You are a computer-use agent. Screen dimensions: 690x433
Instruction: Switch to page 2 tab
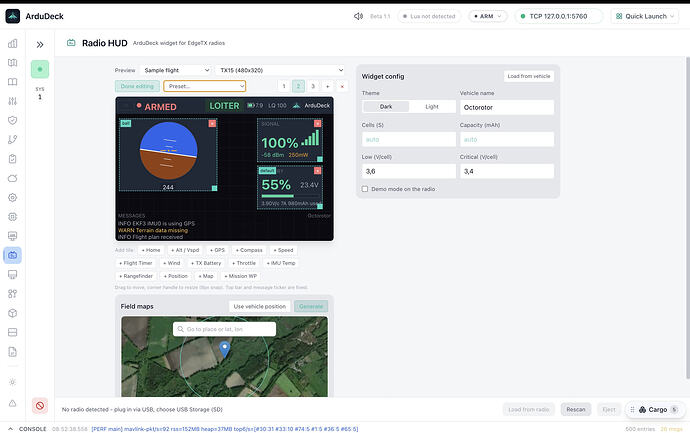pos(298,86)
